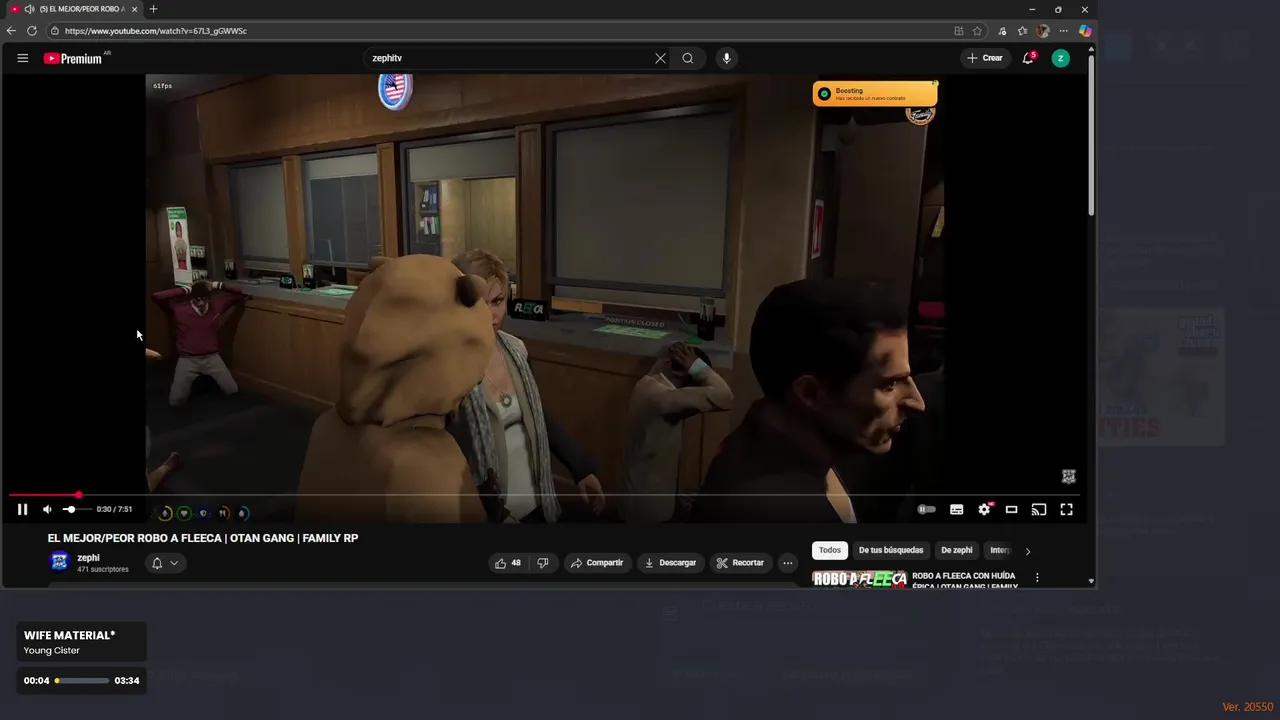The image size is (1280, 720).
Task: Click the page vertical scrollbar
Action: [x=1091, y=135]
